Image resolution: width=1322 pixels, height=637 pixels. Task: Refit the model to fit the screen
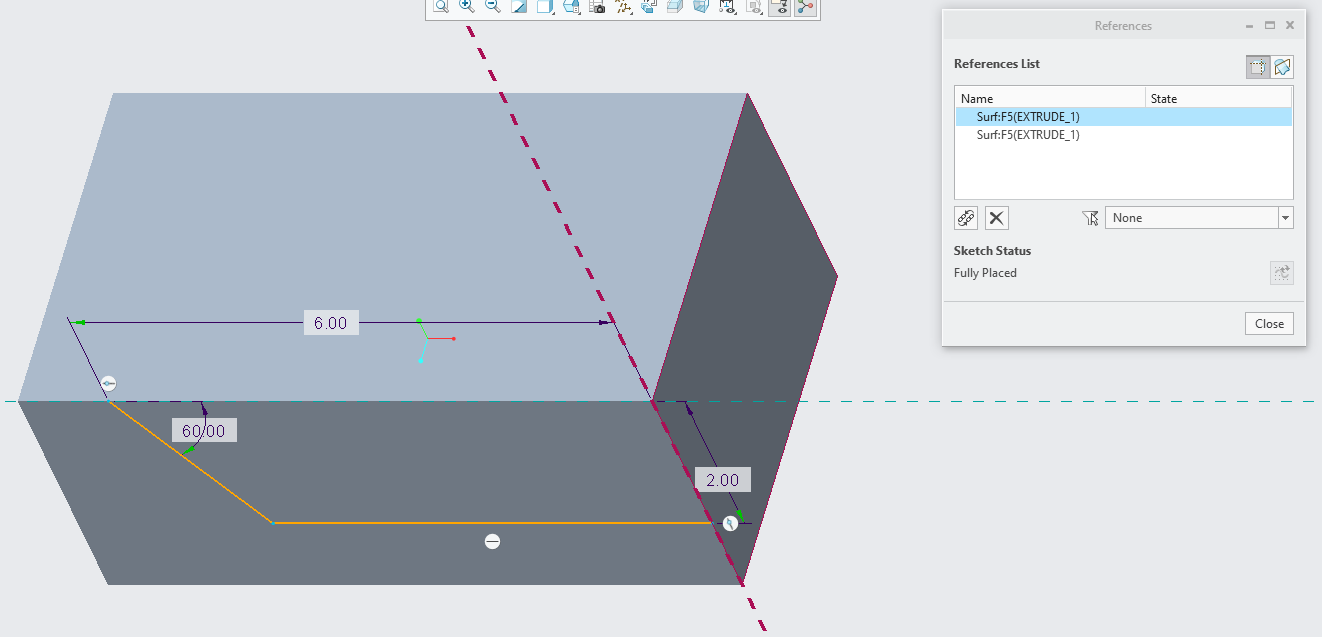tap(440, 6)
